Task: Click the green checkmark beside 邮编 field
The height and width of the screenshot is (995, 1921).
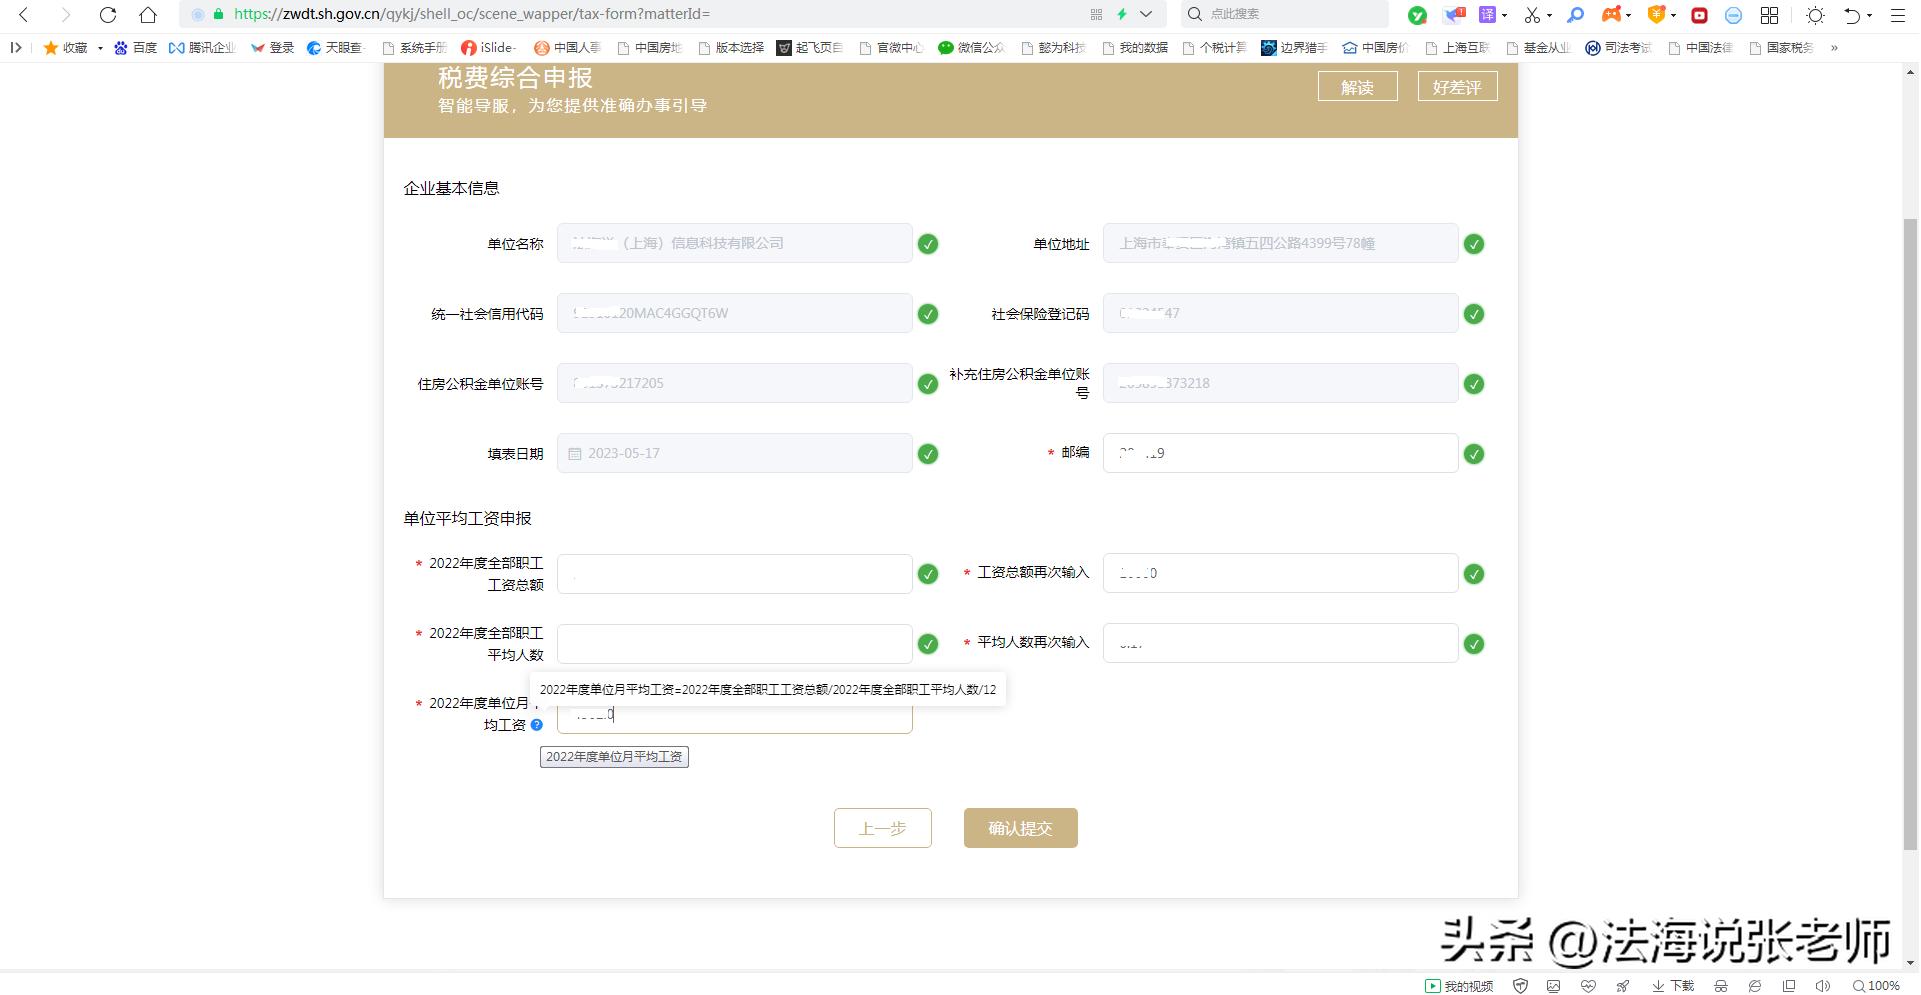Action: [1474, 454]
